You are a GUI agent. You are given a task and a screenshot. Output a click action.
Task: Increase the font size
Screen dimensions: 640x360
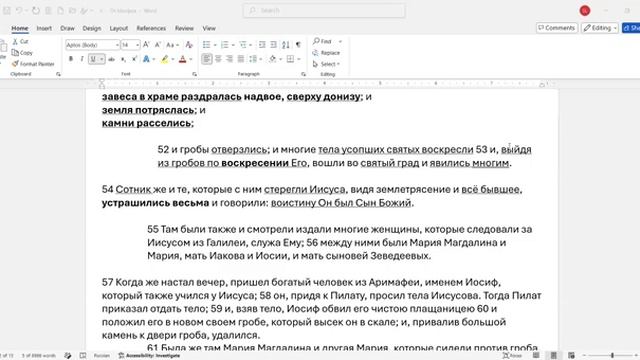tap(146, 44)
